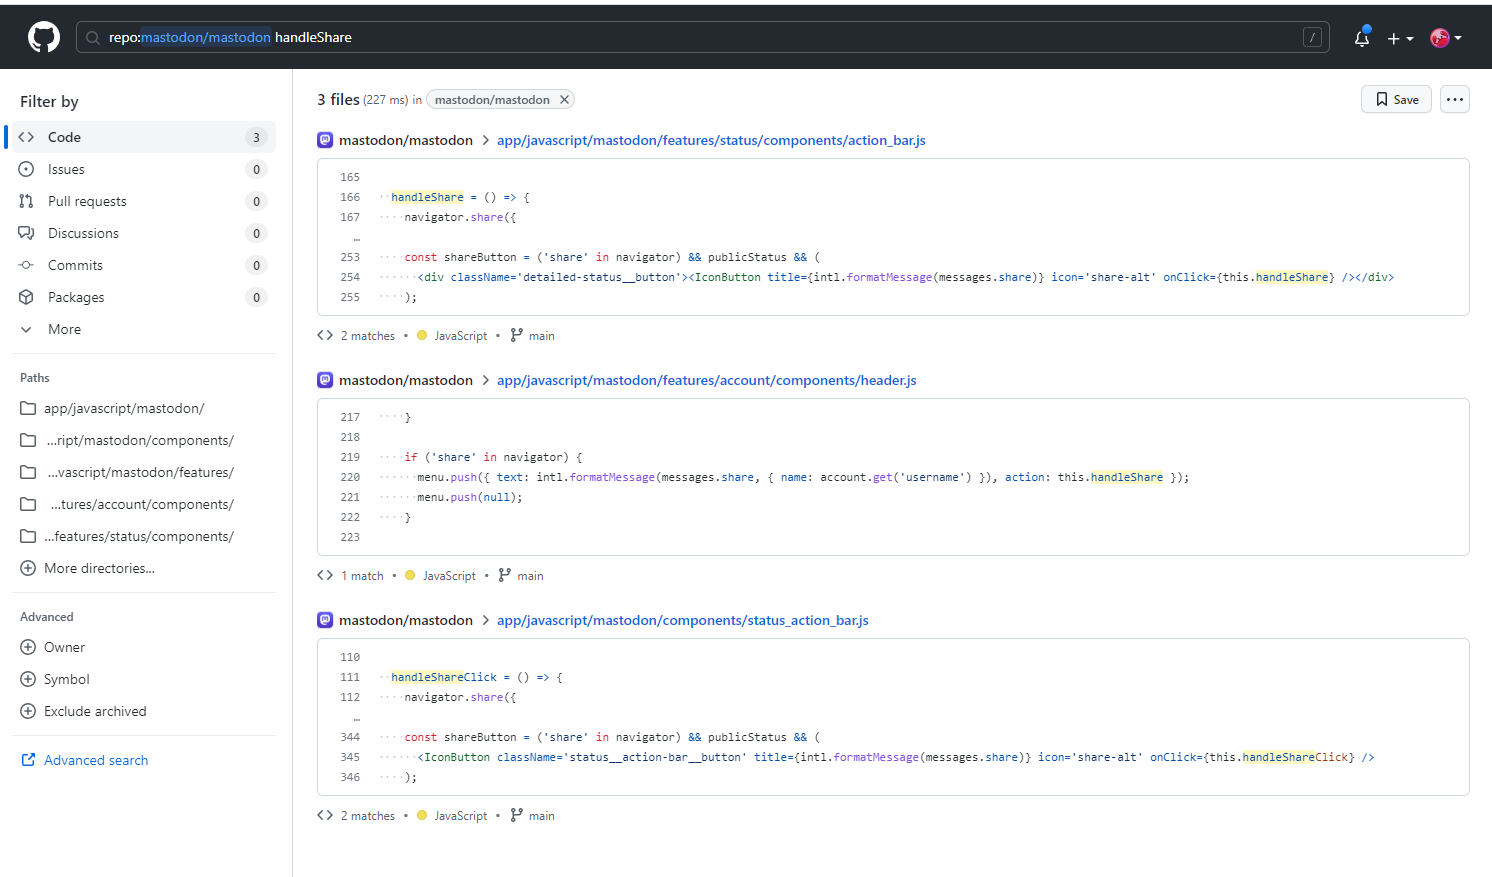Image resolution: width=1492 pixels, height=877 pixels.
Task: Open mastodon/mastodon repo link above header.js
Action: pos(406,380)
